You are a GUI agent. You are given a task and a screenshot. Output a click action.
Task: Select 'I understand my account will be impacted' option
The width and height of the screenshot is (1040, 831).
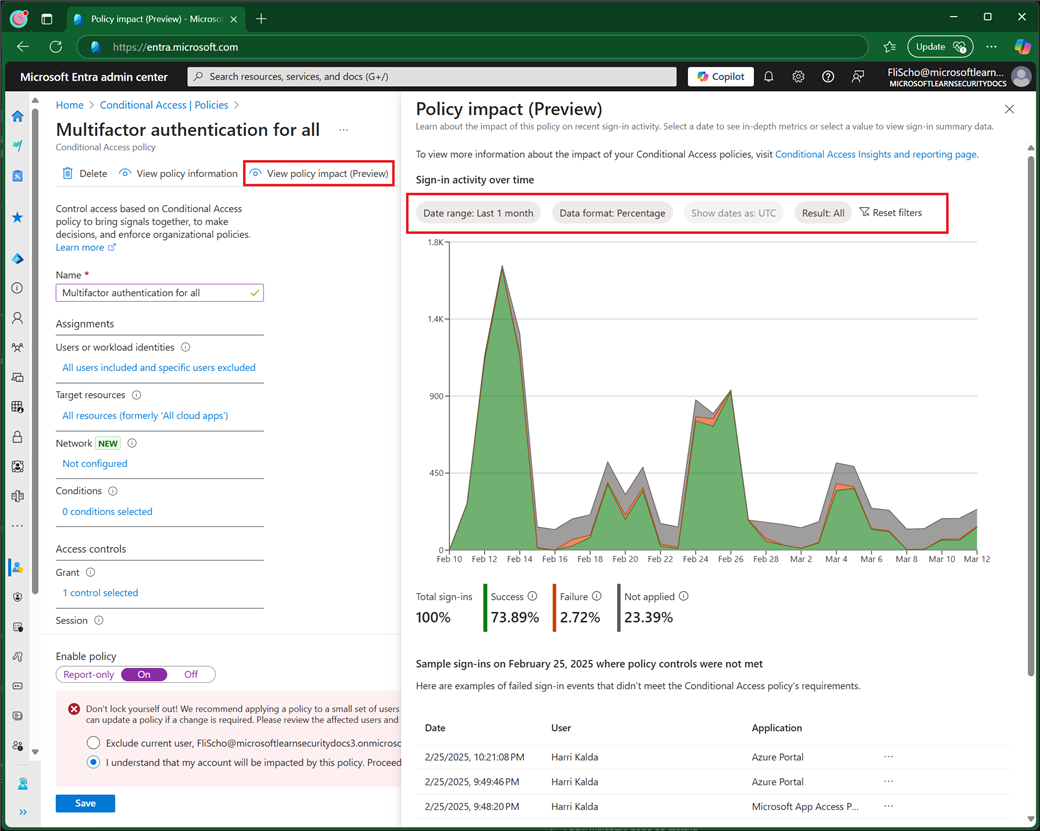(x=93, y=762)
